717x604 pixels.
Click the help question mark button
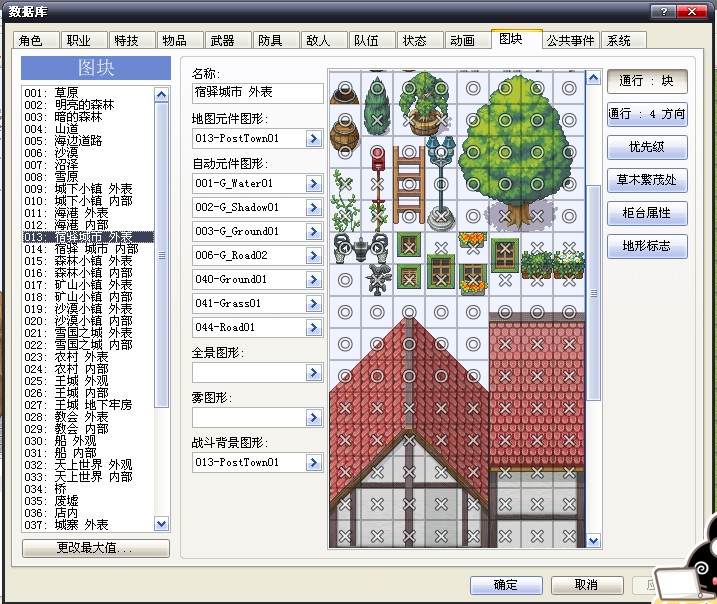click(x=663, y=11)
